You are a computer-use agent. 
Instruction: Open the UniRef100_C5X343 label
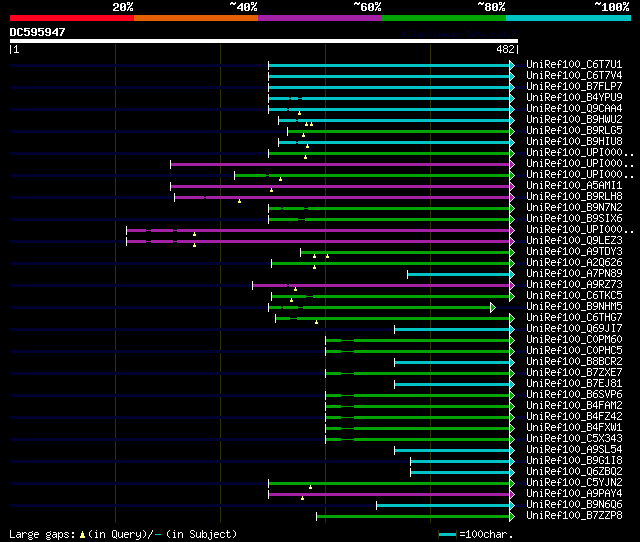(x=574, y=439)
